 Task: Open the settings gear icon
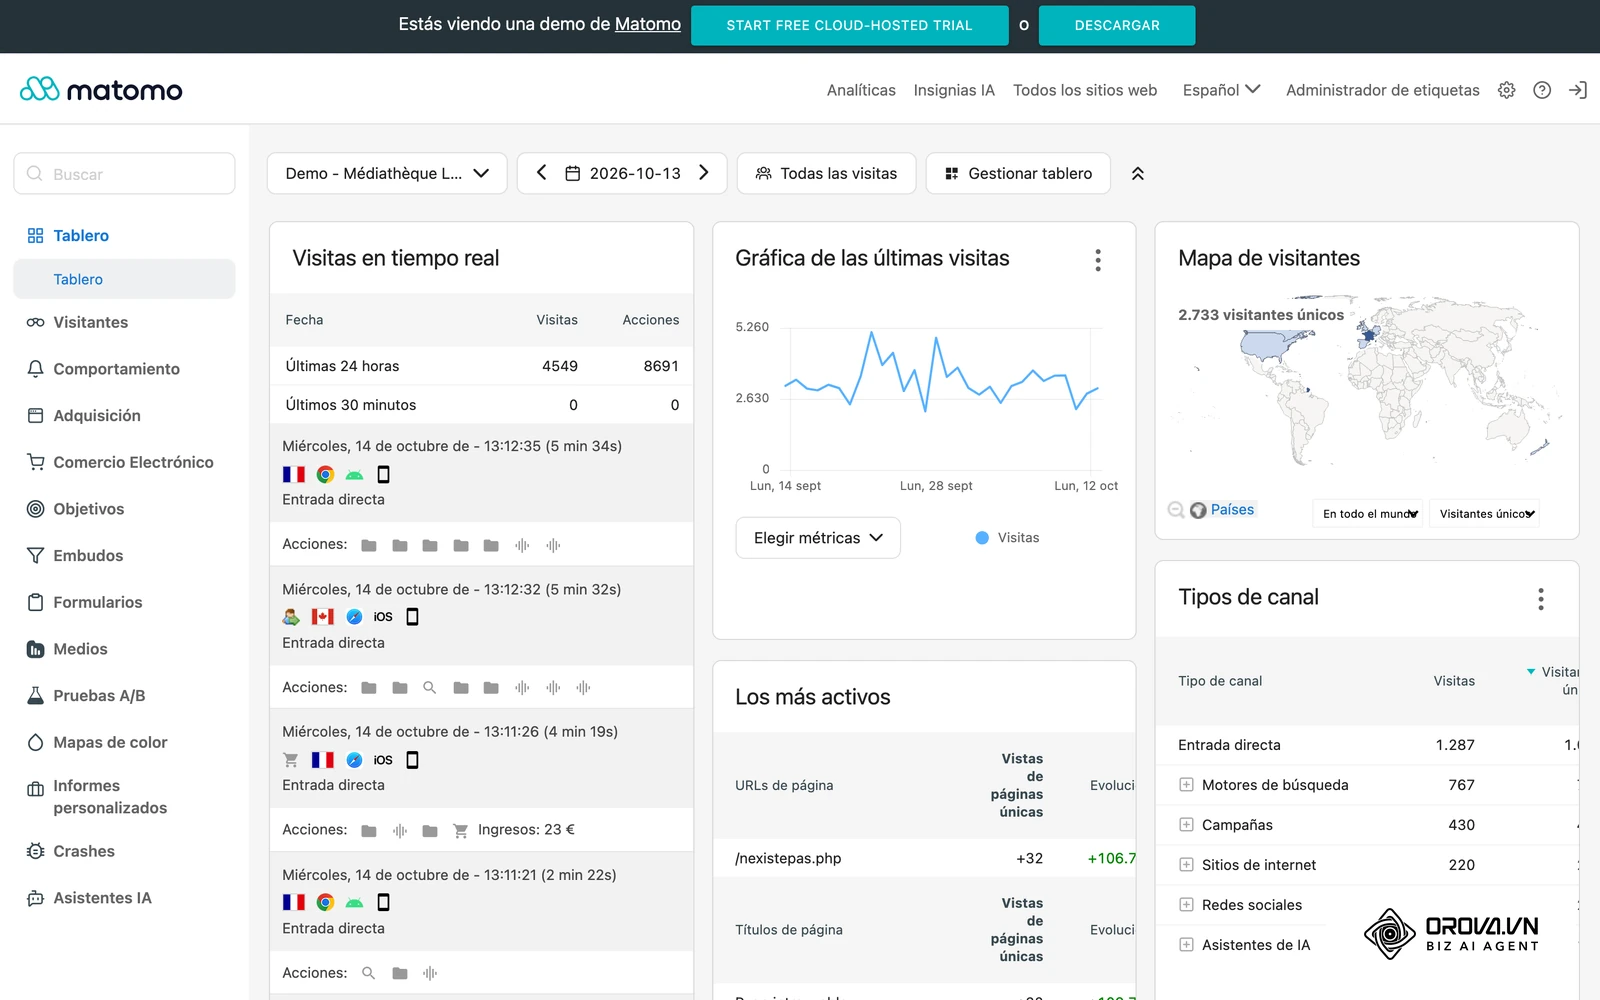click(1506, 90)
